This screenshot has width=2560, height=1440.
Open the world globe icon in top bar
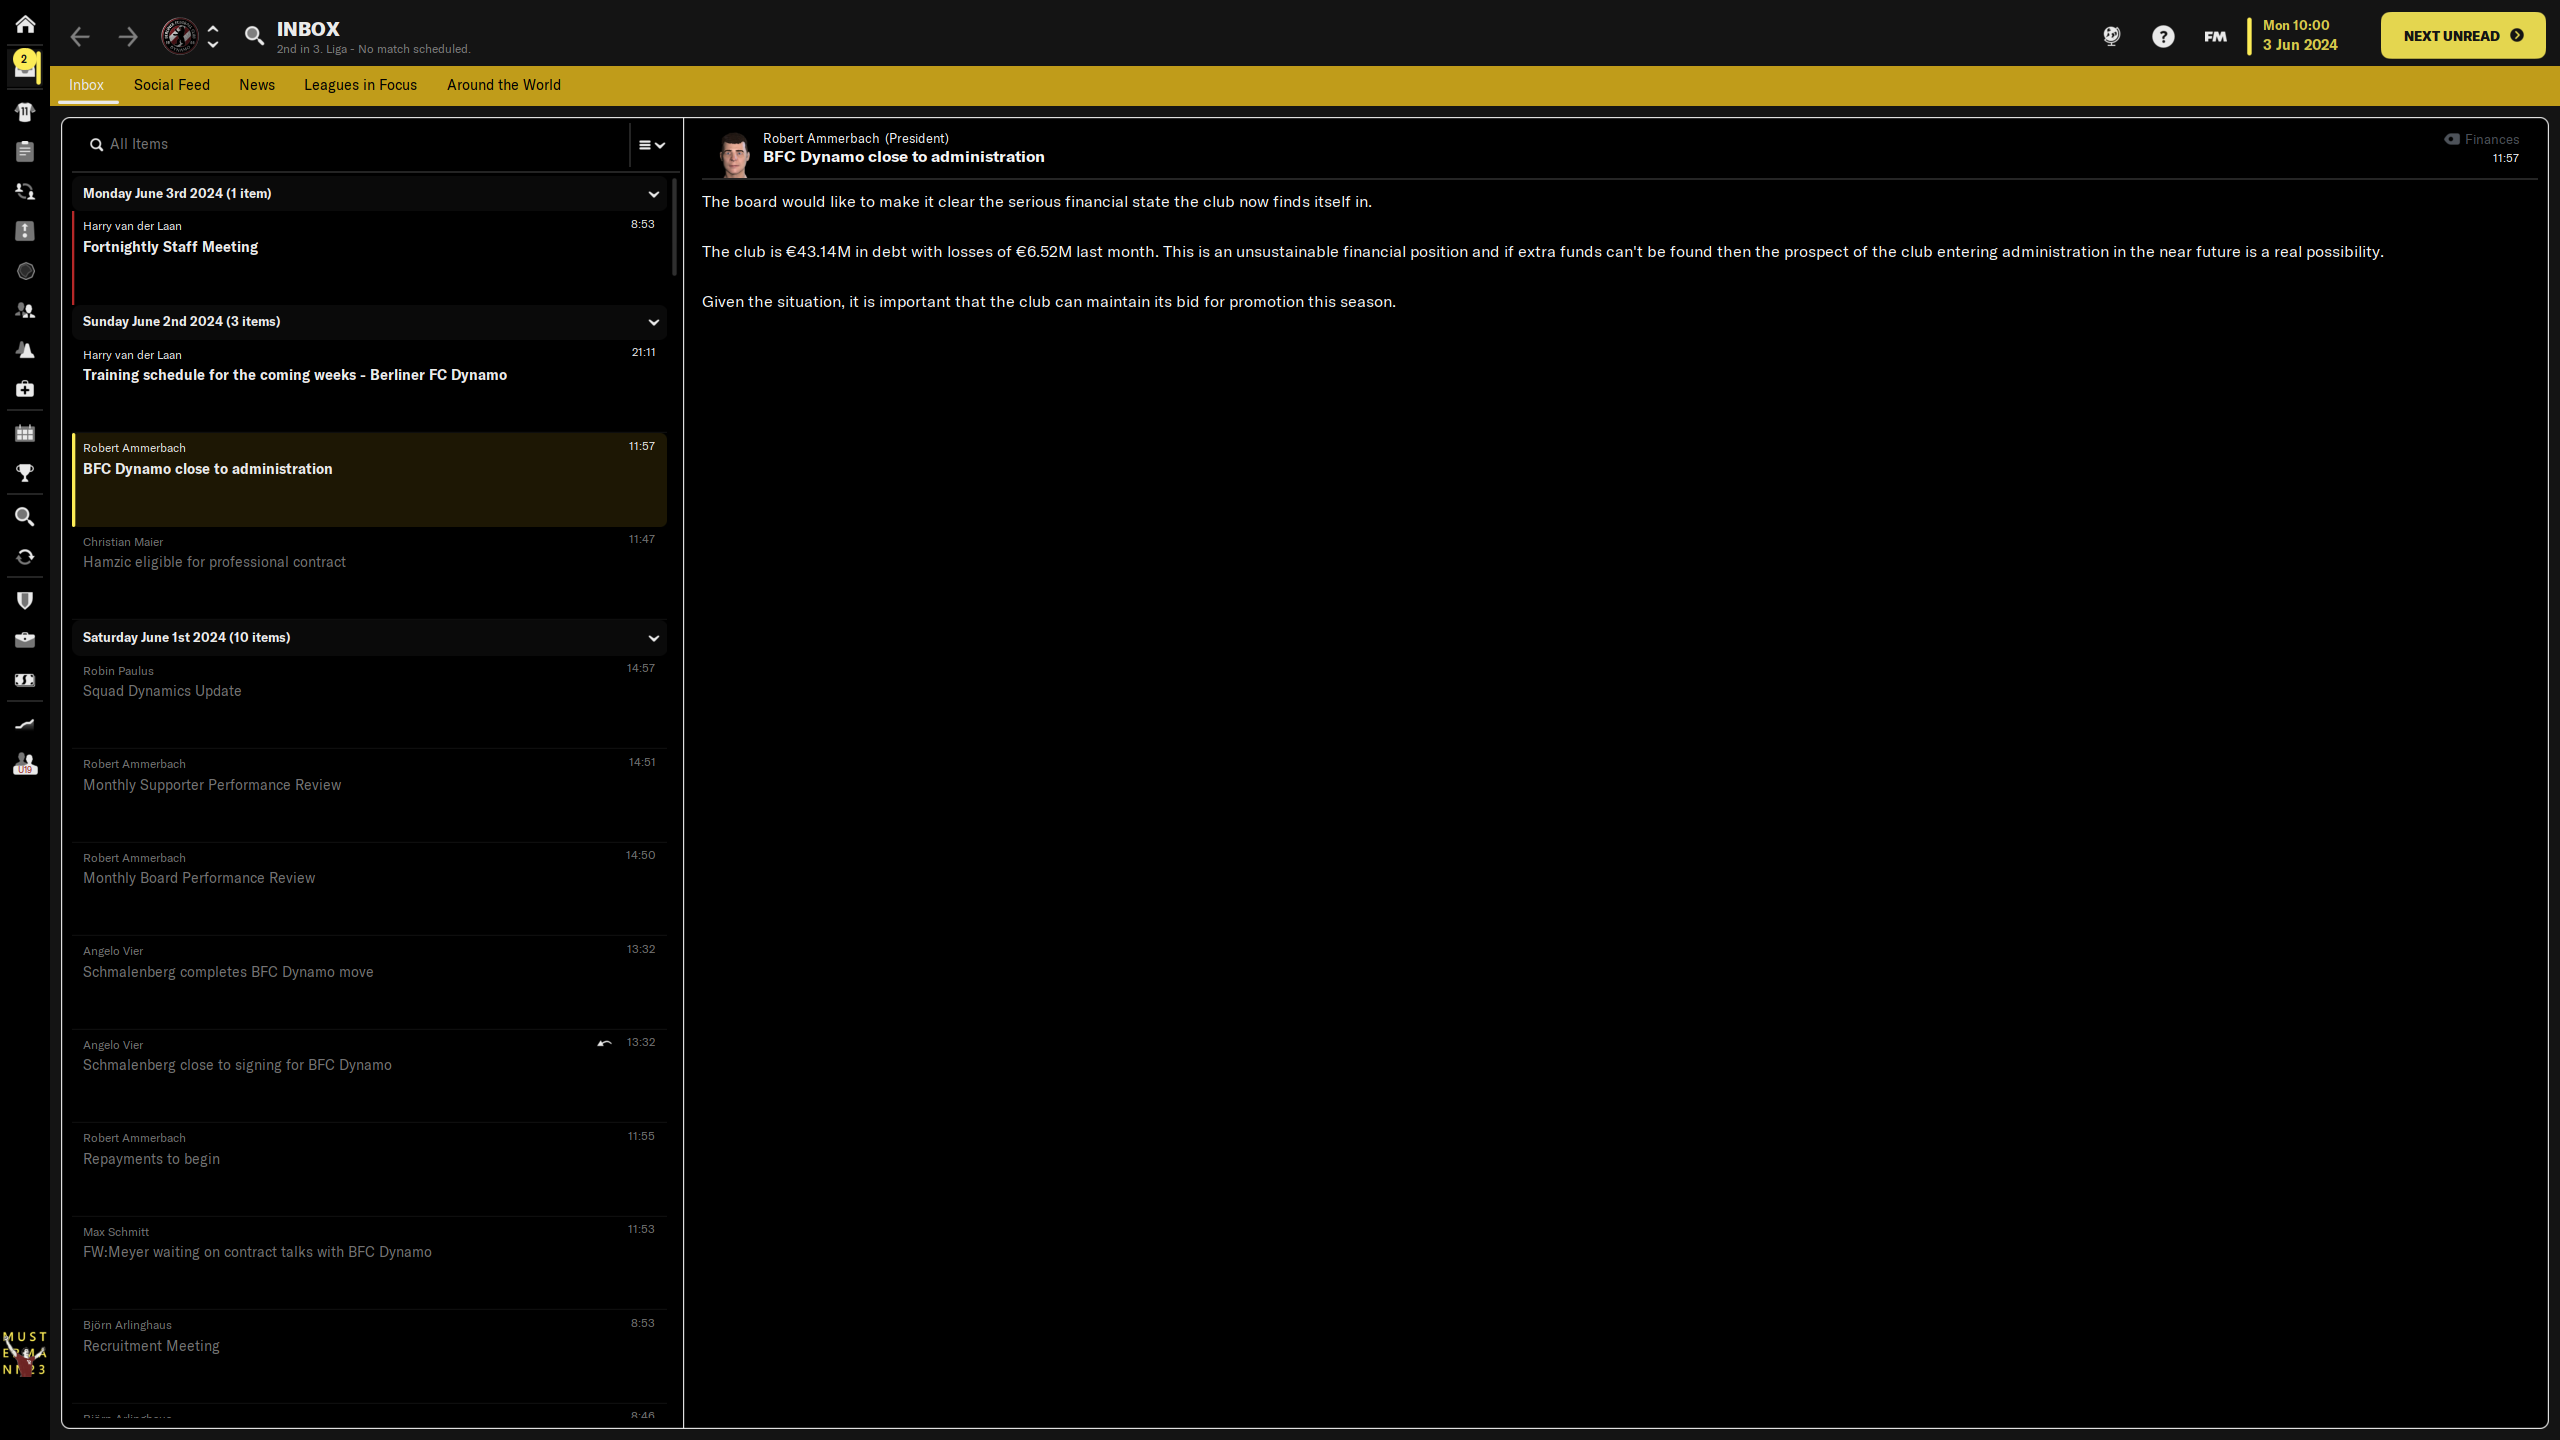pyautogui.click(x=2111, y=37)
